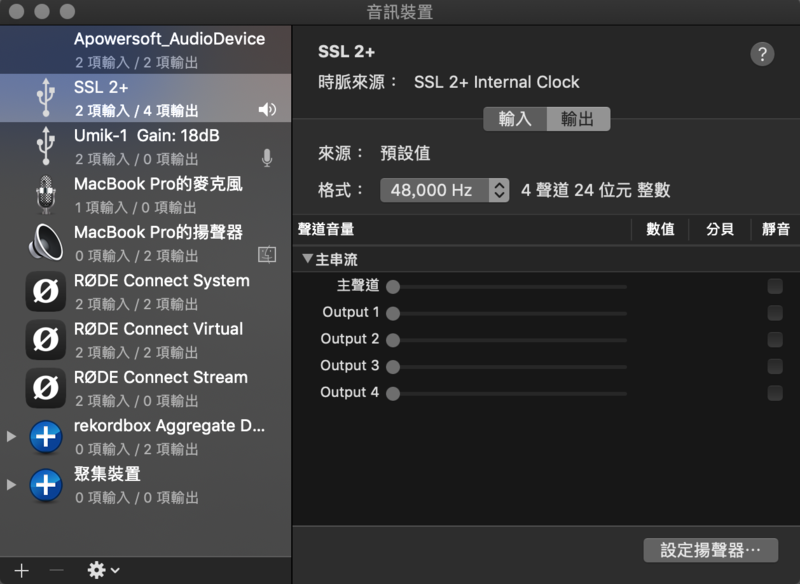Enable mute checkbox for Output 4
Screen dimensions: 800x584
pos(775,393)
